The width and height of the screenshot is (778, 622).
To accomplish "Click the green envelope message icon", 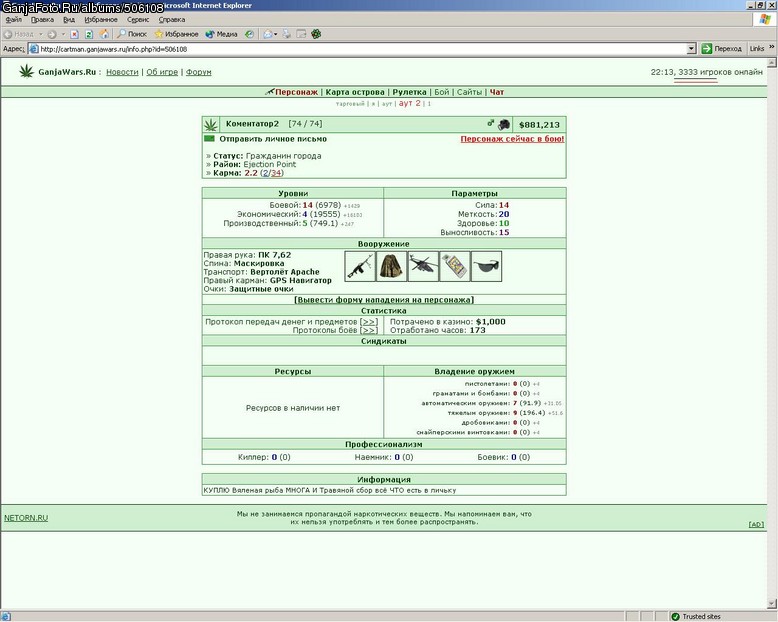I will click(x=209, y=139).
